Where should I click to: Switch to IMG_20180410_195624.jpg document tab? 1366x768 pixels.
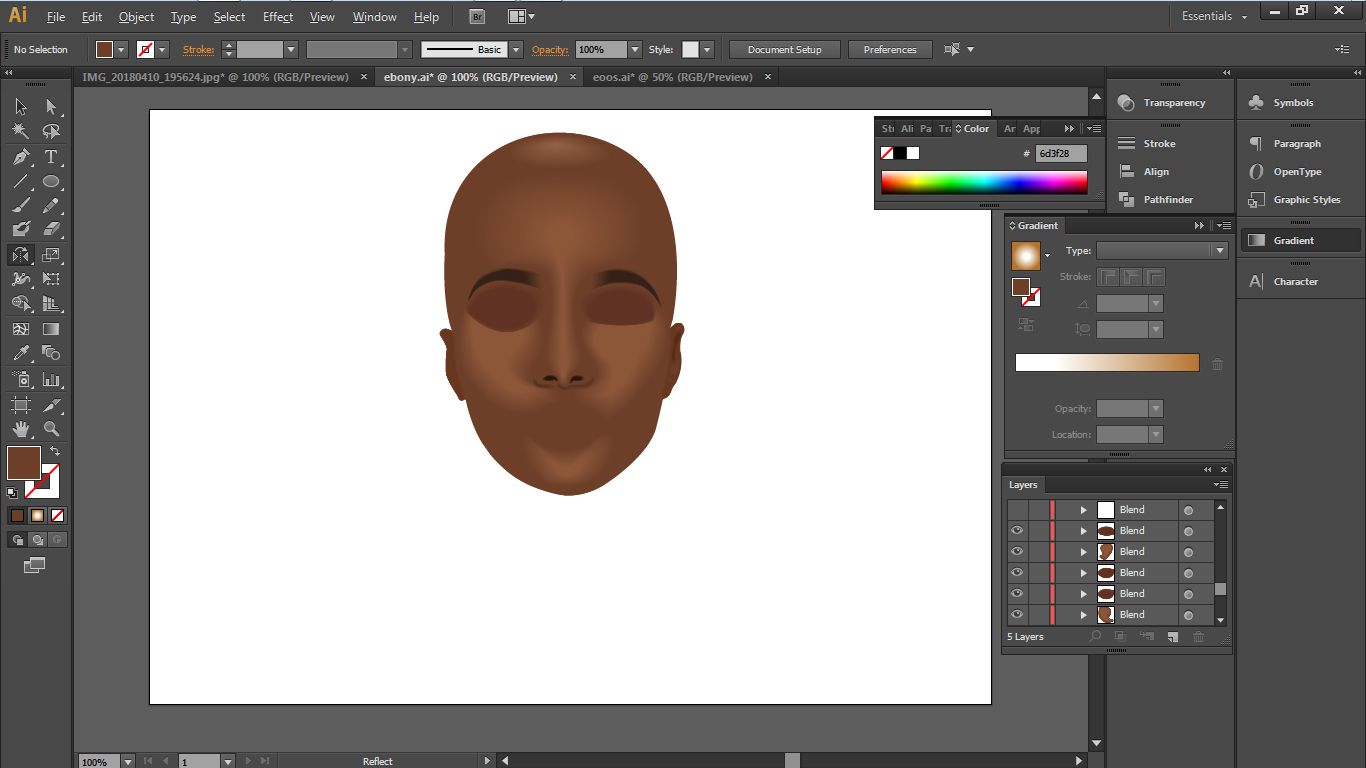(215, 77)
